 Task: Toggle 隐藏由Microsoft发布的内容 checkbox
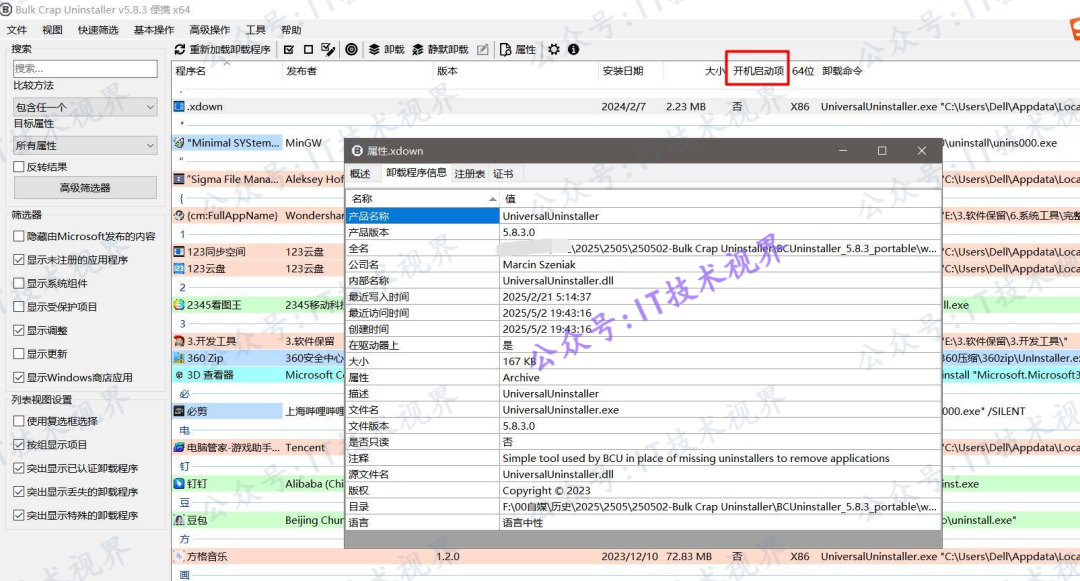coord(19,236)
